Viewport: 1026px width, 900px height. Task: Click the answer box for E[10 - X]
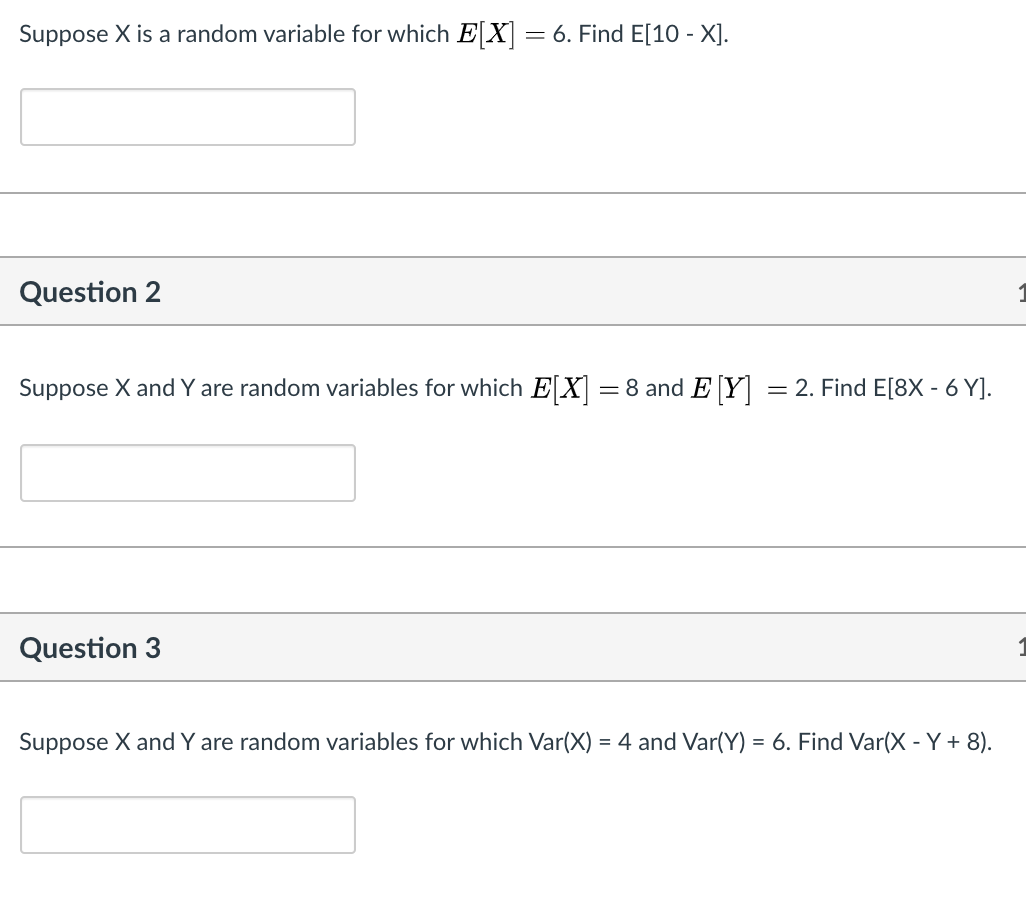click(187, 117)
